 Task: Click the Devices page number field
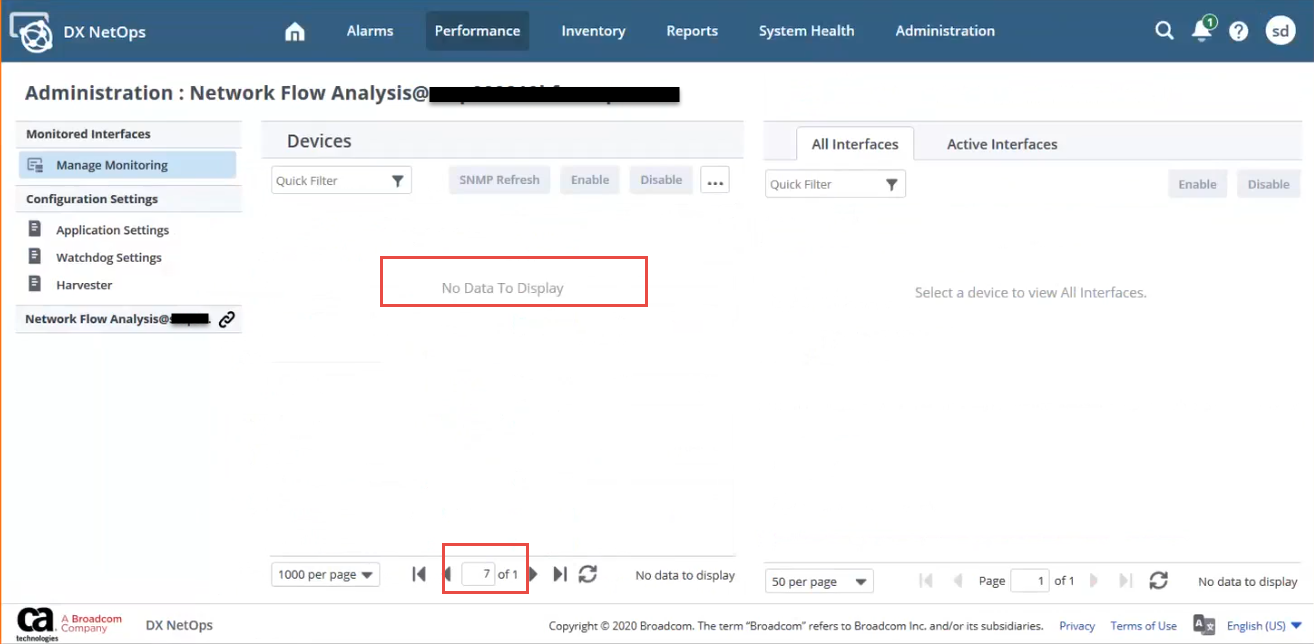478,574
